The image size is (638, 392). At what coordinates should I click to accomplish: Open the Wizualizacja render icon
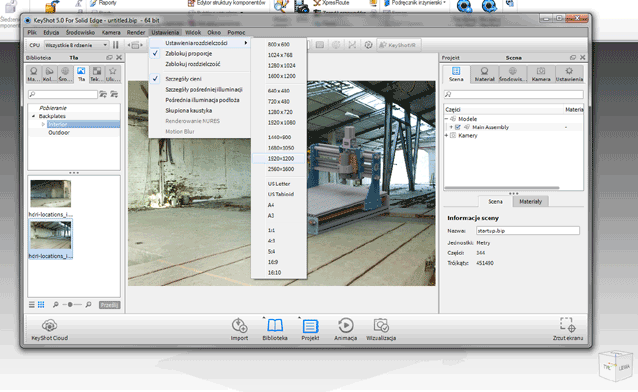click(381, 325)
